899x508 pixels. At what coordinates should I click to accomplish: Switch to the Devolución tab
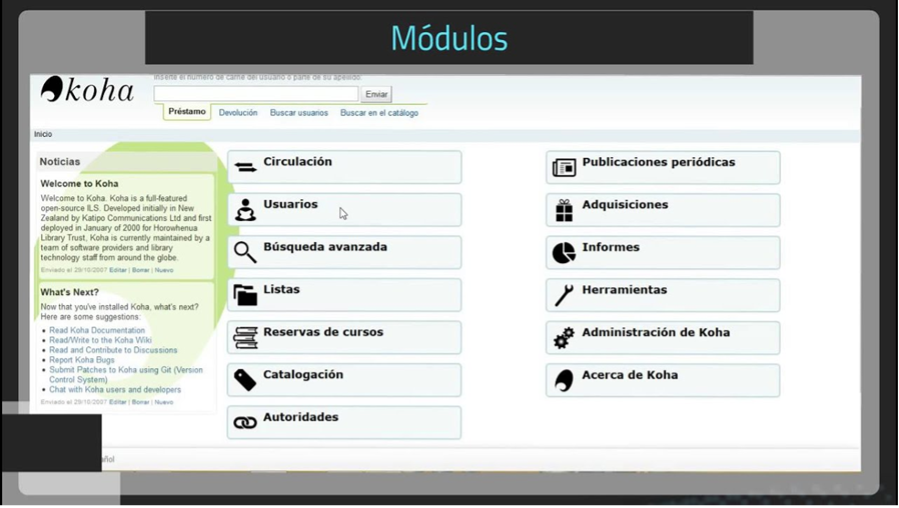coord(238,113)
